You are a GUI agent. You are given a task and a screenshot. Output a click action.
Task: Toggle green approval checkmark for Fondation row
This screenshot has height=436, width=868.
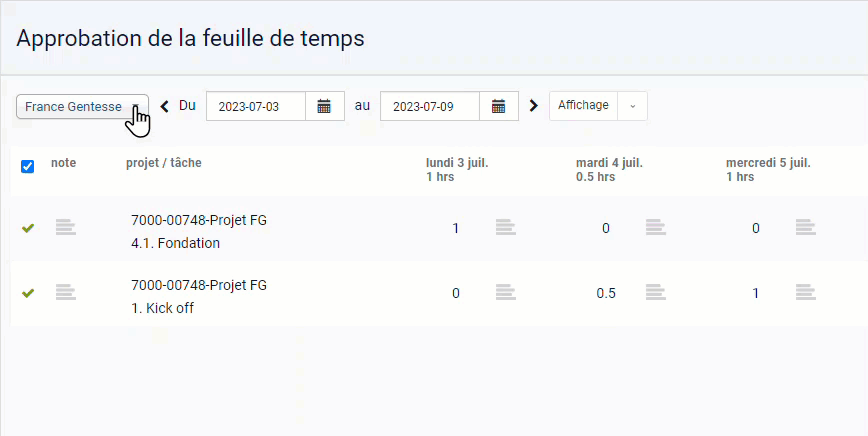tap(28, 228)
